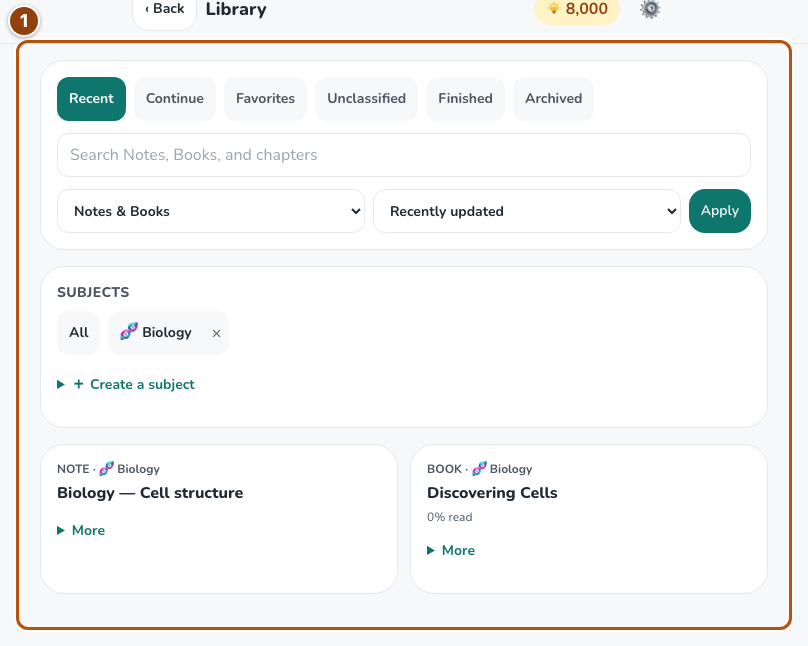Image resolution: width=808 pixels, height=646 pixels.
Task: Click the NOTE · Biology label
Action: pyautogui.click(x=108, y=469)
